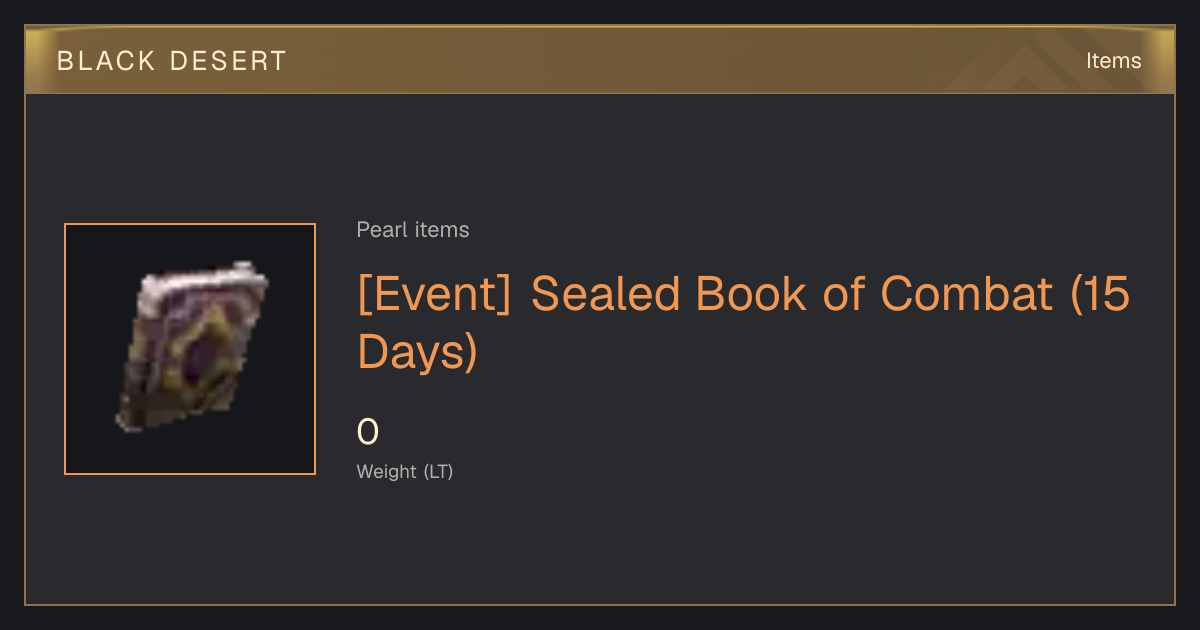This screenshot has width=1200, height=630.
Task: Click the weight value 0
Action: click(x=368, y=432)
